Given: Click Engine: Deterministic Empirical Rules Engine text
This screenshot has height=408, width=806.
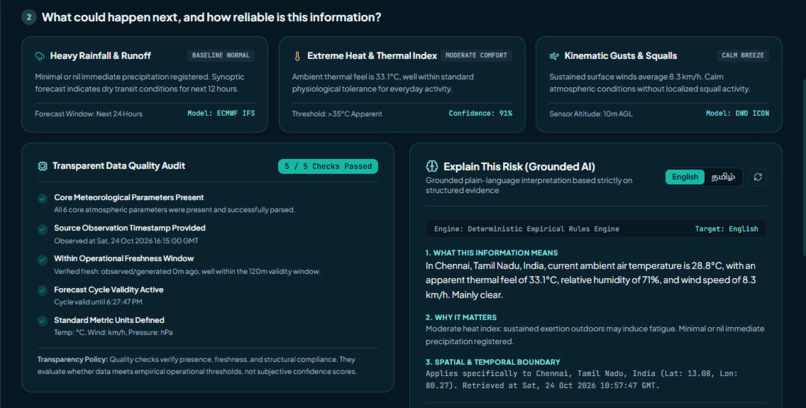Looking at the screenshot, I should pyautogui.click(x=526, y=229).
